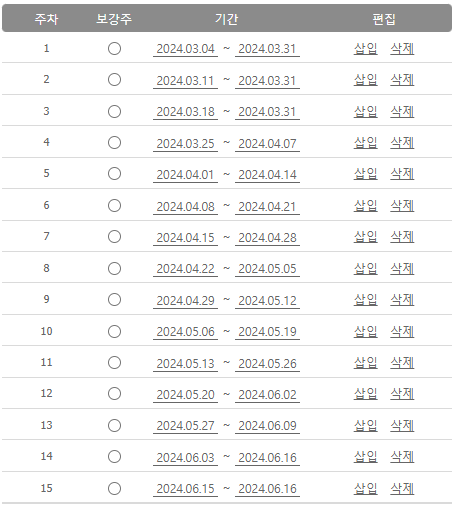
Task: Click 삽입 for week 1
Action: [x=366, y=49]
